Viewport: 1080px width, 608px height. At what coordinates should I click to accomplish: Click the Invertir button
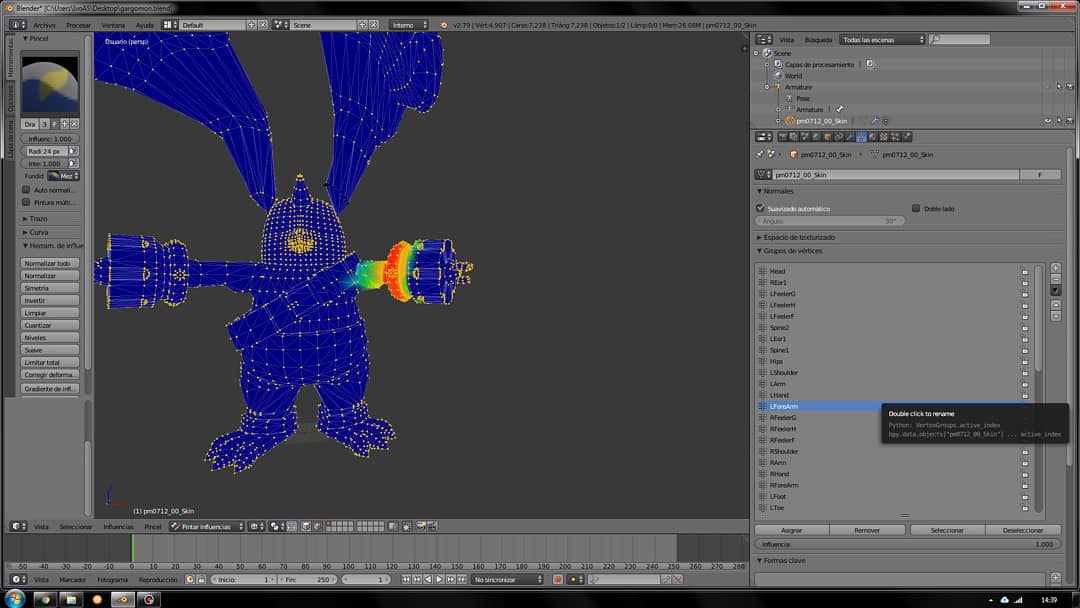(x=50, y=300)
